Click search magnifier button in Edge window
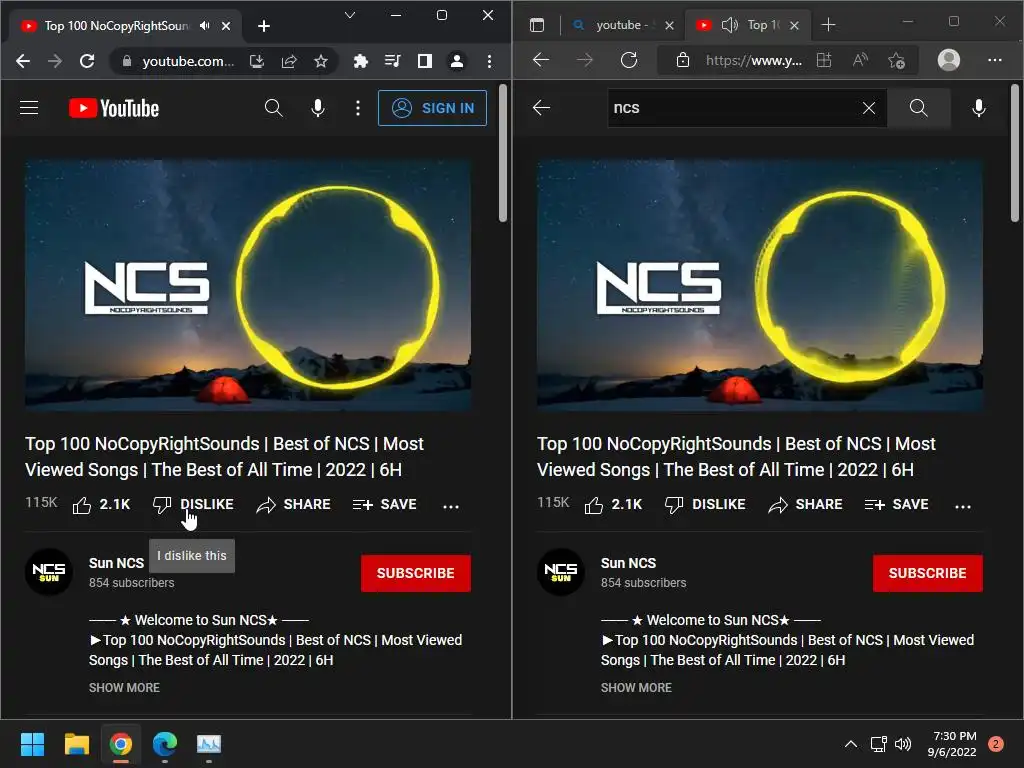 (919, 108)
